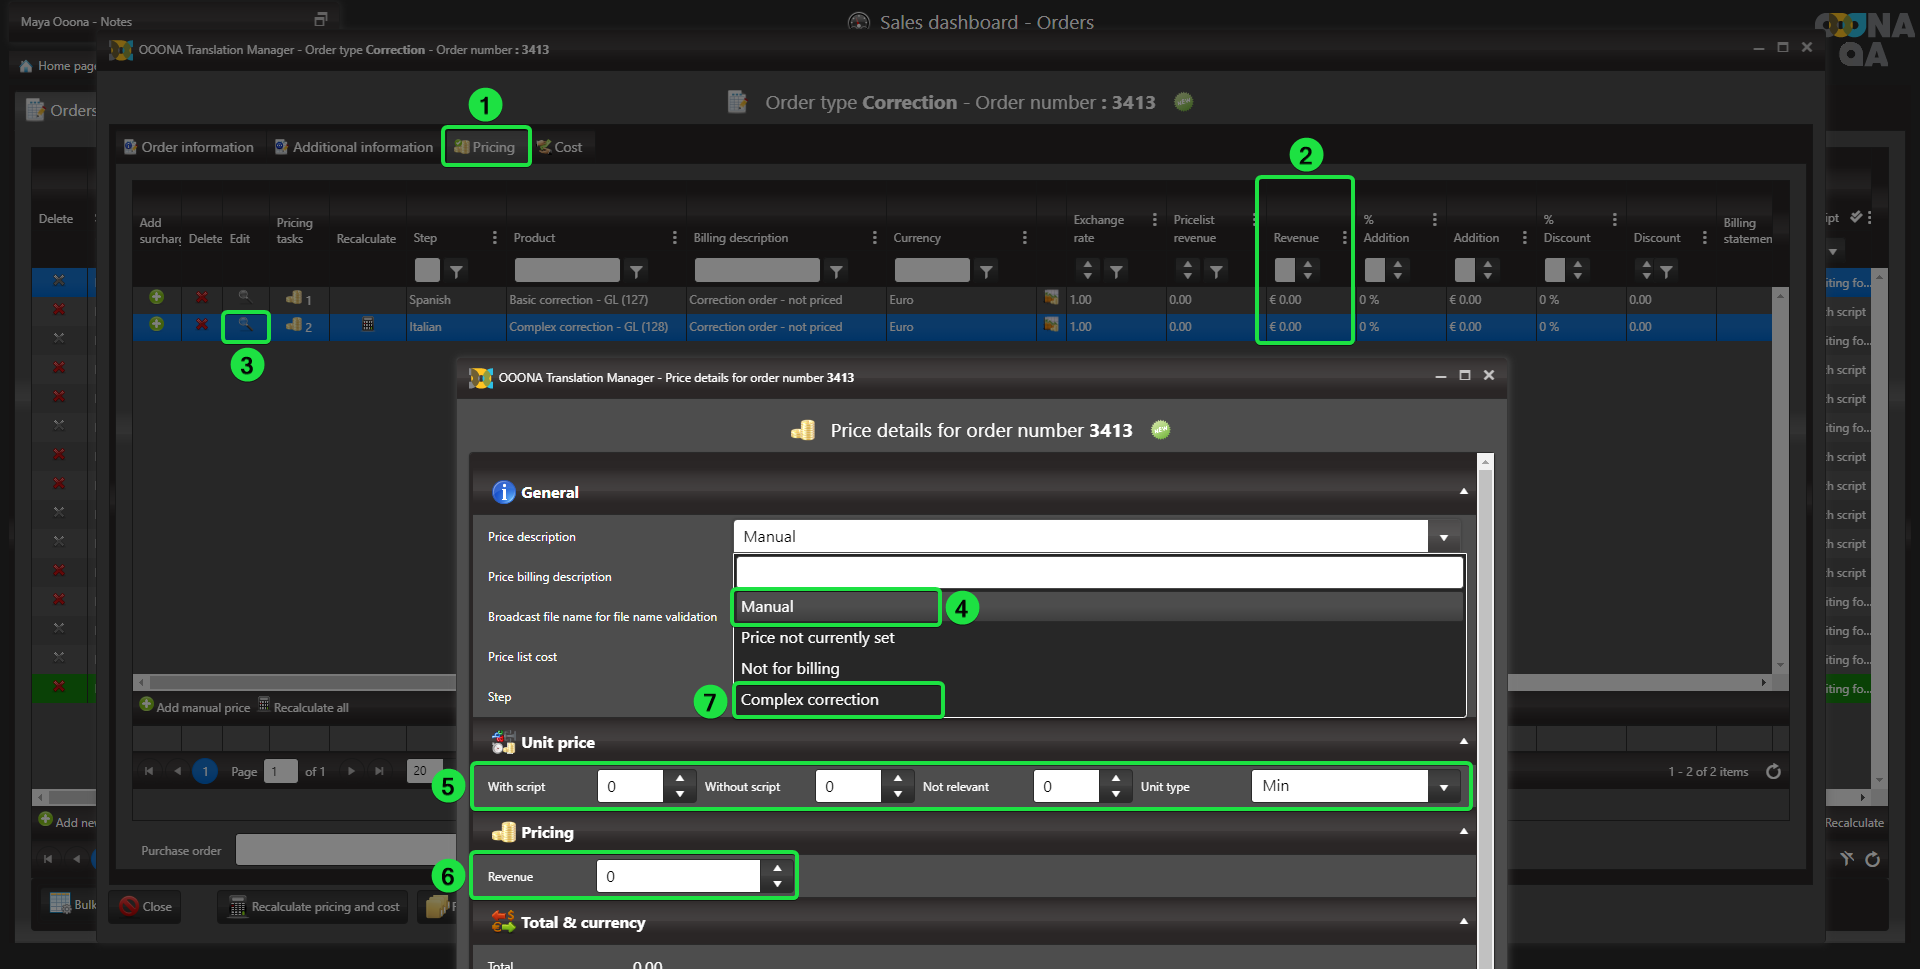The width and height of the screenshot is (1920, 969).
Task: Open the Price description dropdown
Action: click(1443, 537)
